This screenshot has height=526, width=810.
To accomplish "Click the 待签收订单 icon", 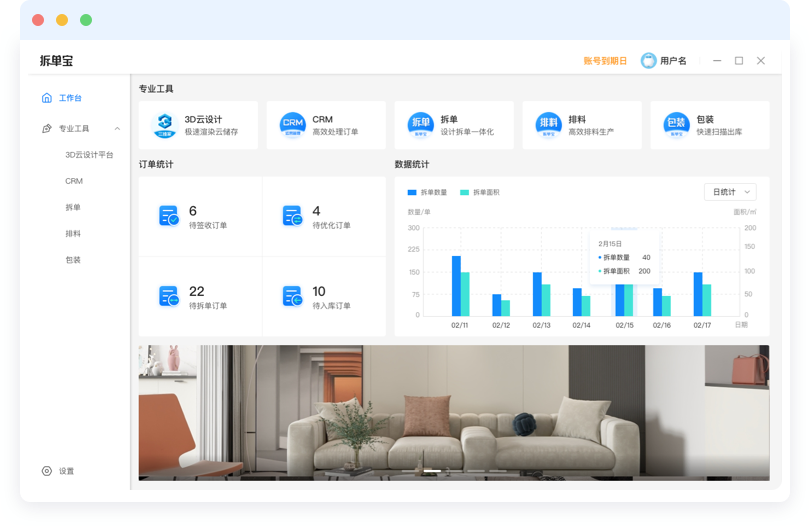I will tap(169, 216).
